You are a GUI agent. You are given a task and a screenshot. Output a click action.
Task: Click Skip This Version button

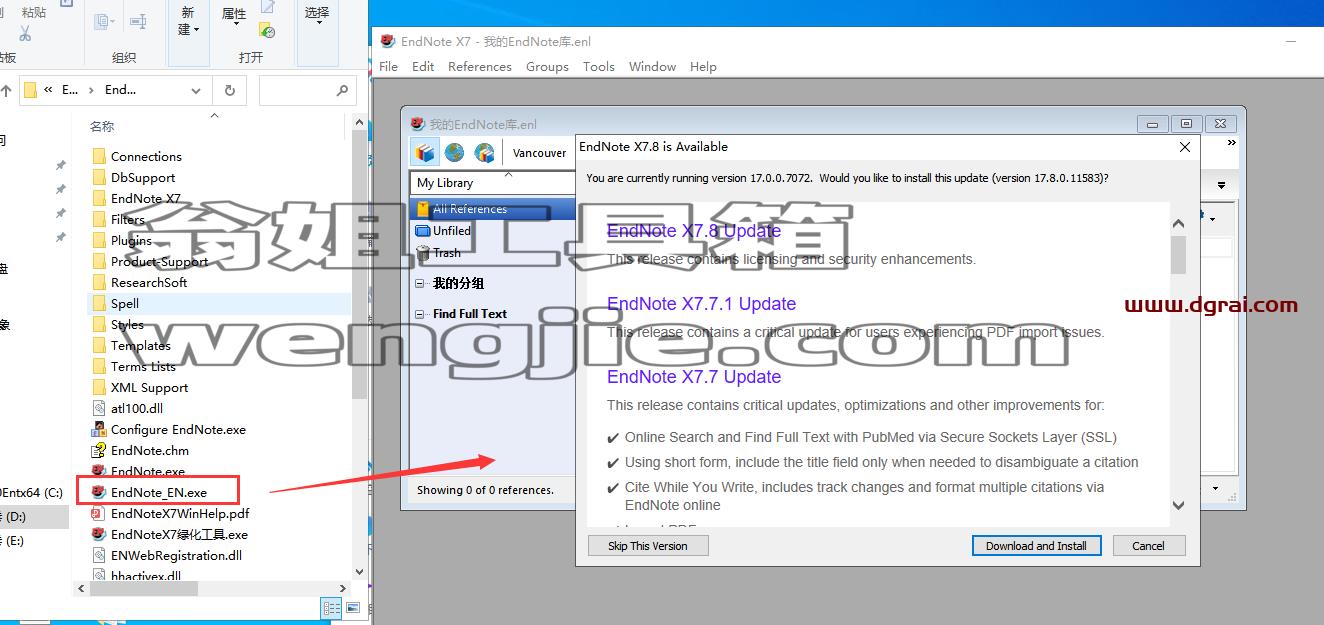click(648, 546)
